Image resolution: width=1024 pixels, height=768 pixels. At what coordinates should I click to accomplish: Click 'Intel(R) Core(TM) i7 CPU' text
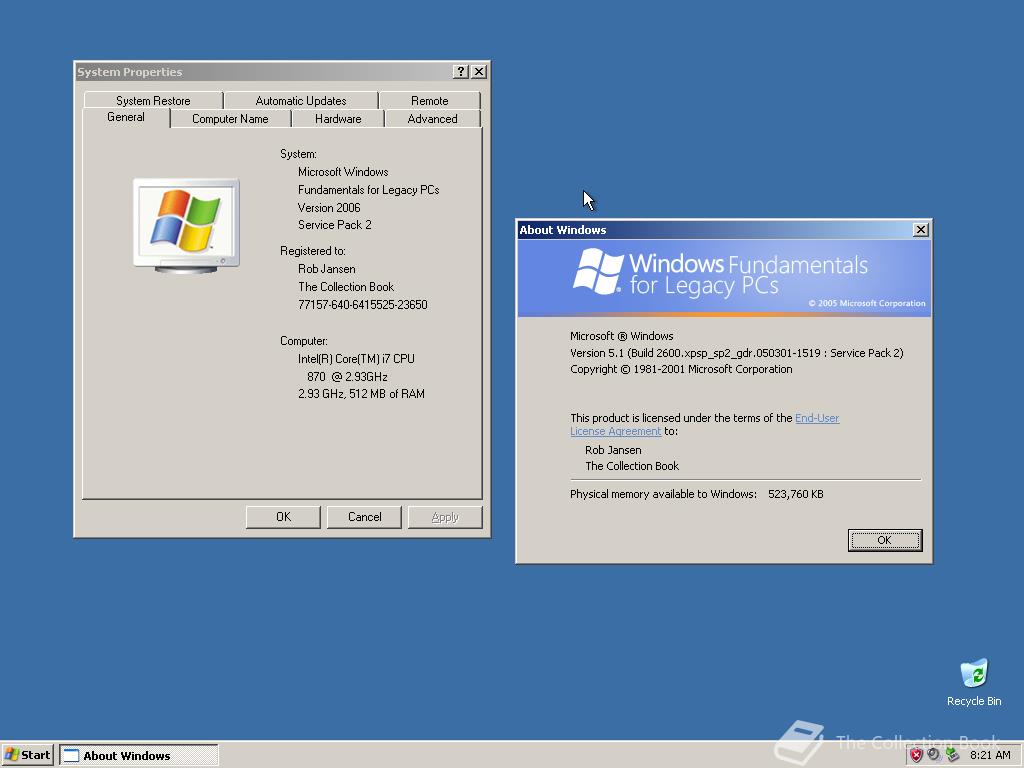click(x=356, y=359)
